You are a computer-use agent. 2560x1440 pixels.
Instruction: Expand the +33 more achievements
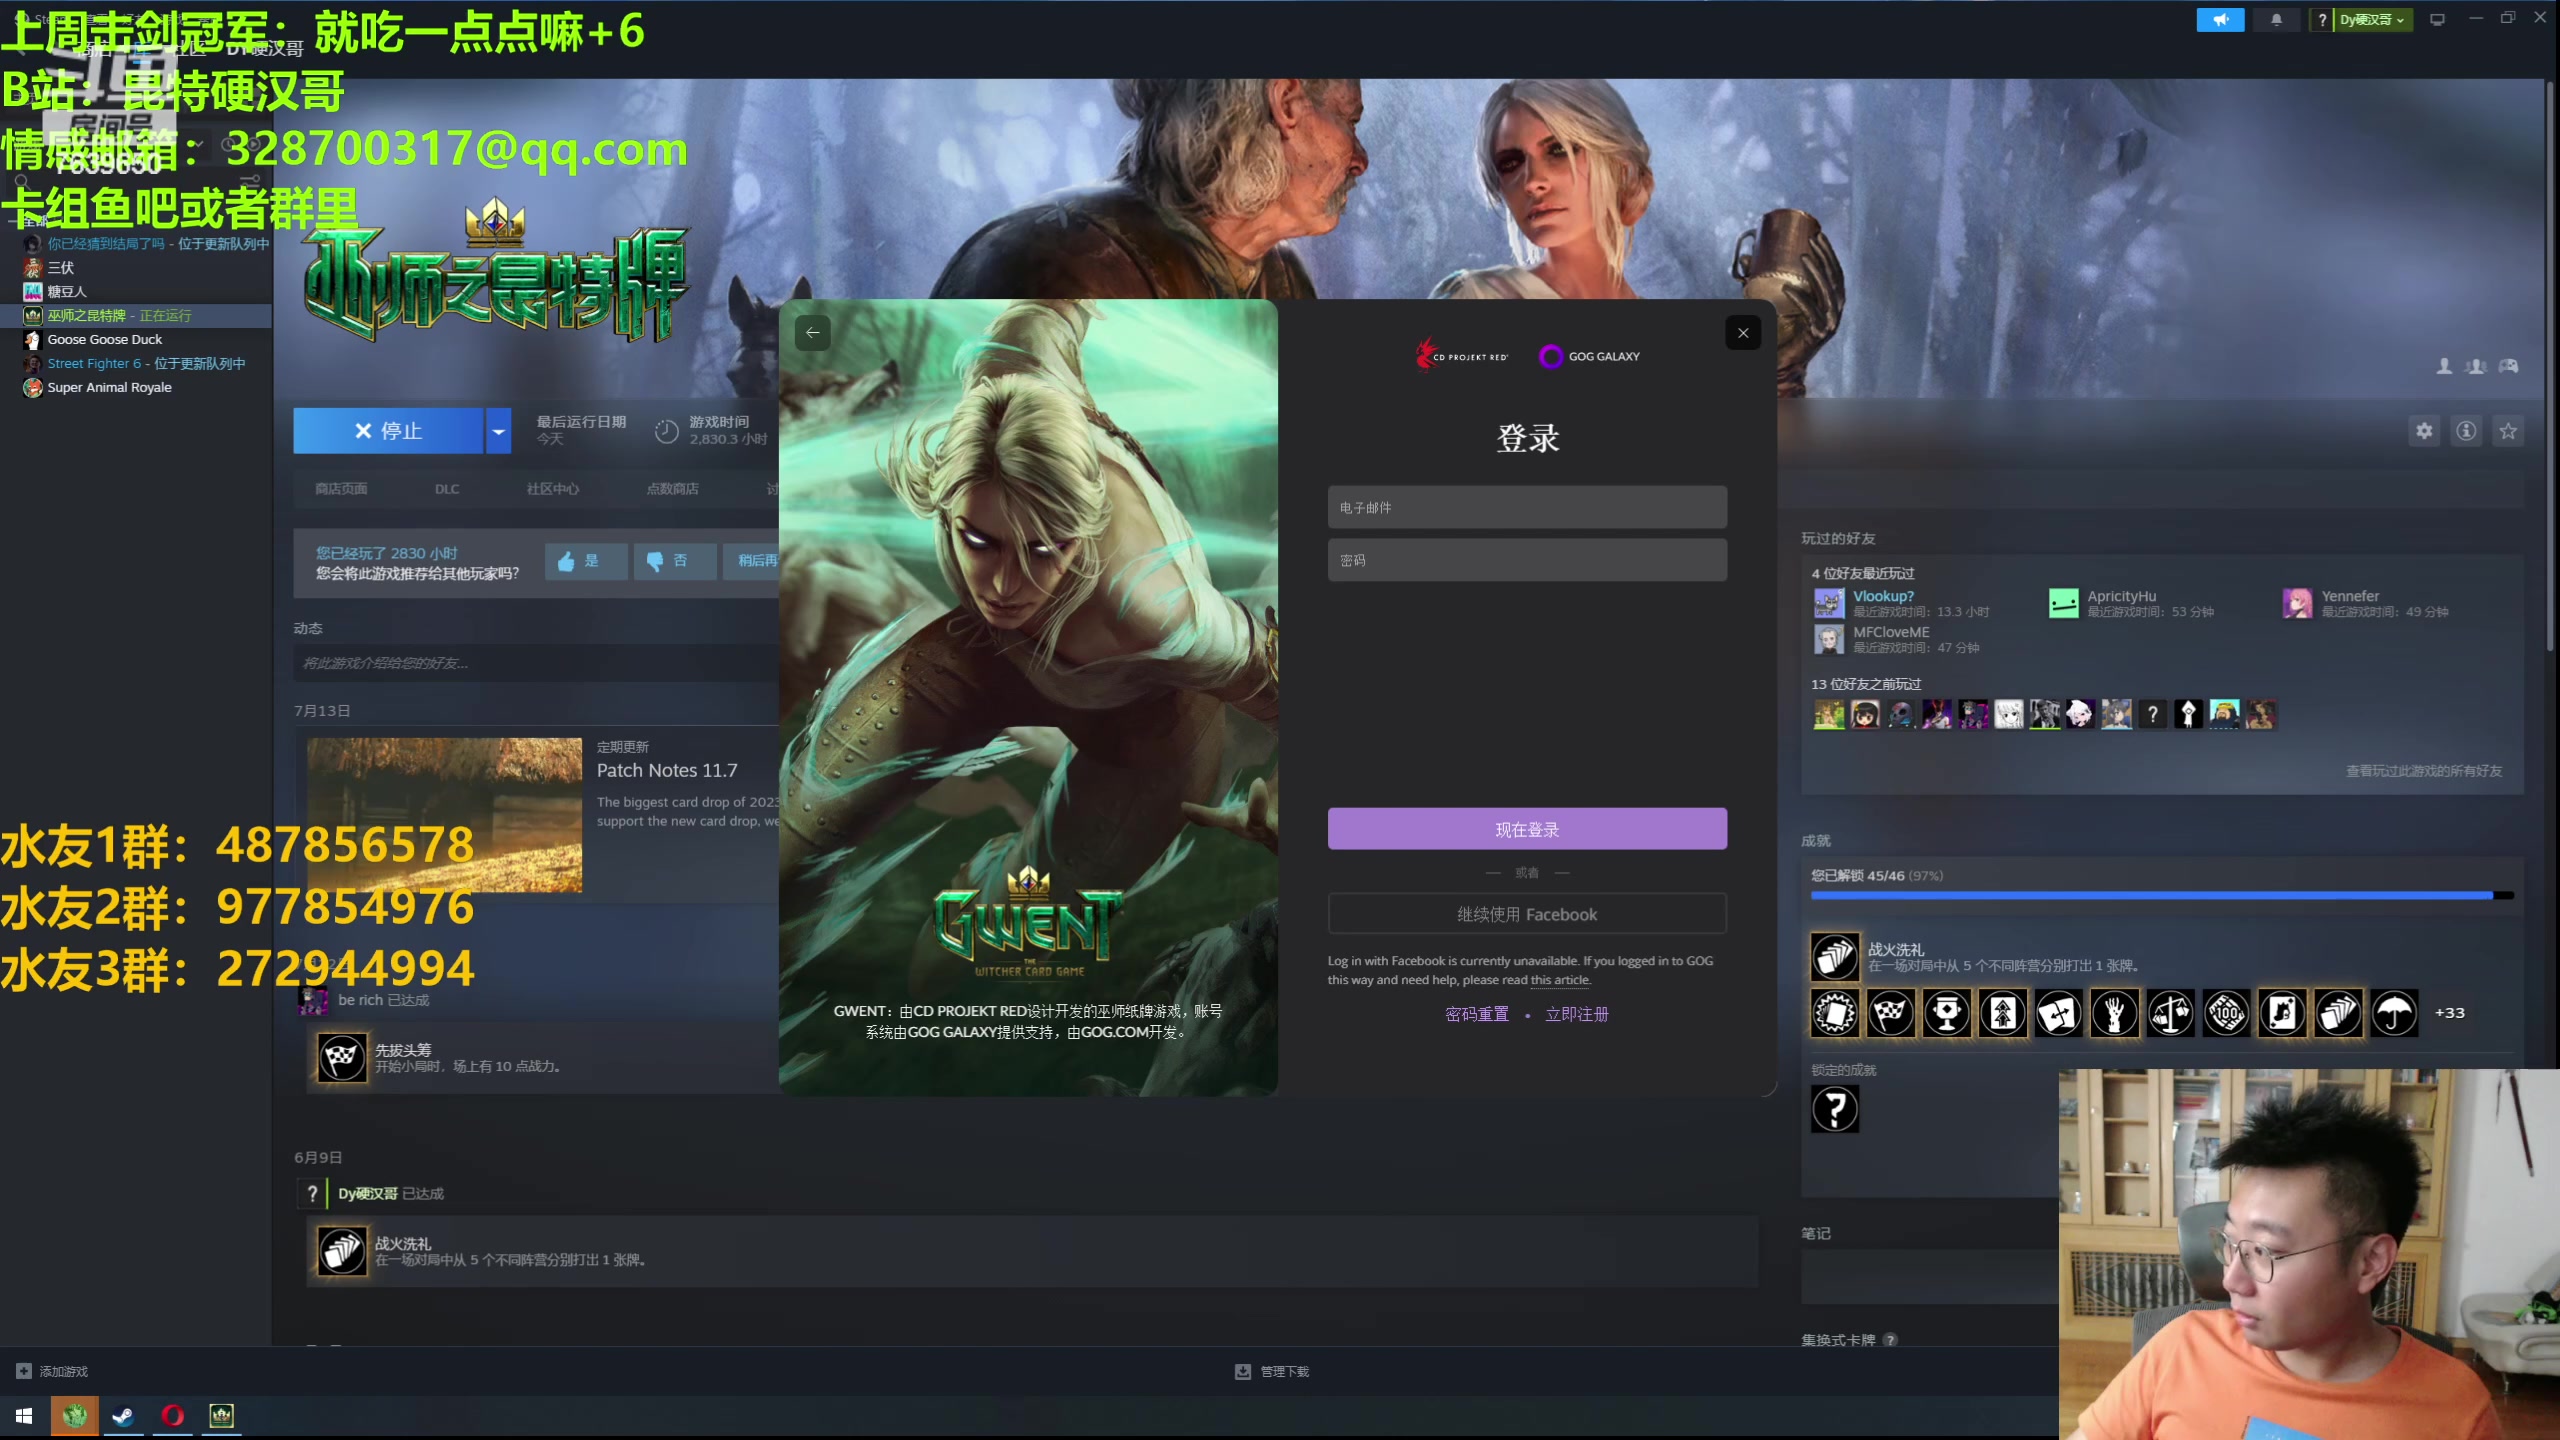click(x=2449, y=1013)
